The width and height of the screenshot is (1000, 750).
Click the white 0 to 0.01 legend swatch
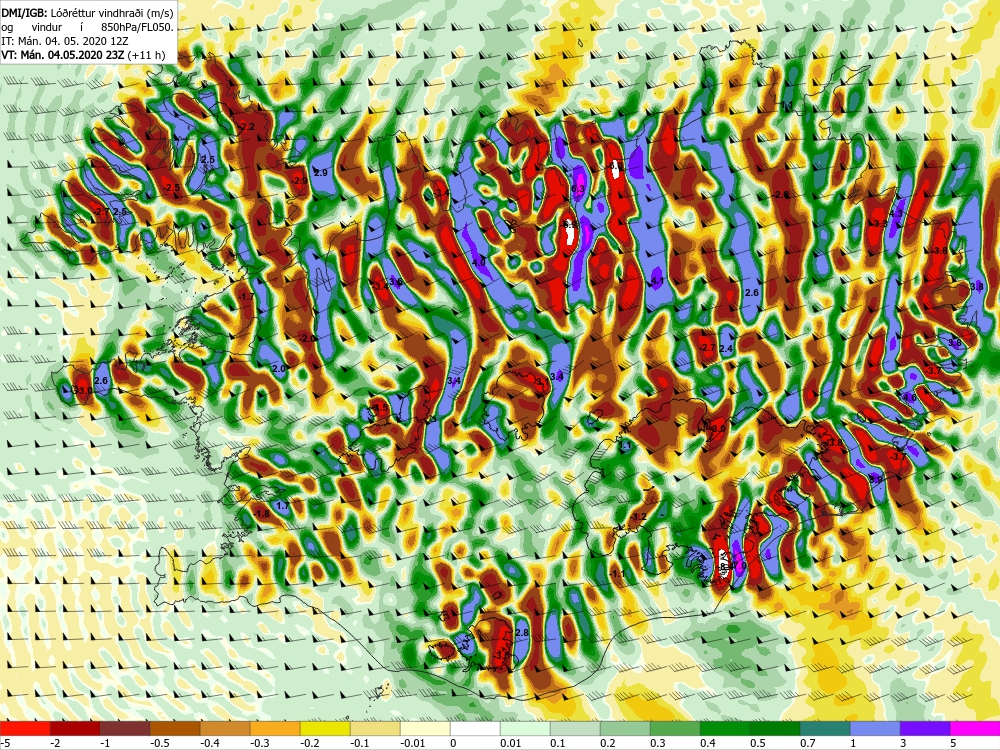[474, 728]
